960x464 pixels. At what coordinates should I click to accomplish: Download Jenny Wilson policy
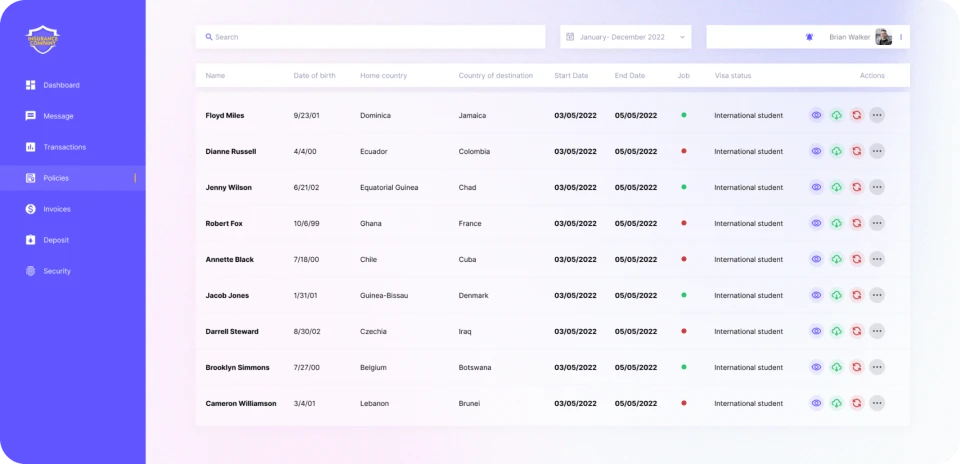[x=836, y=187]
